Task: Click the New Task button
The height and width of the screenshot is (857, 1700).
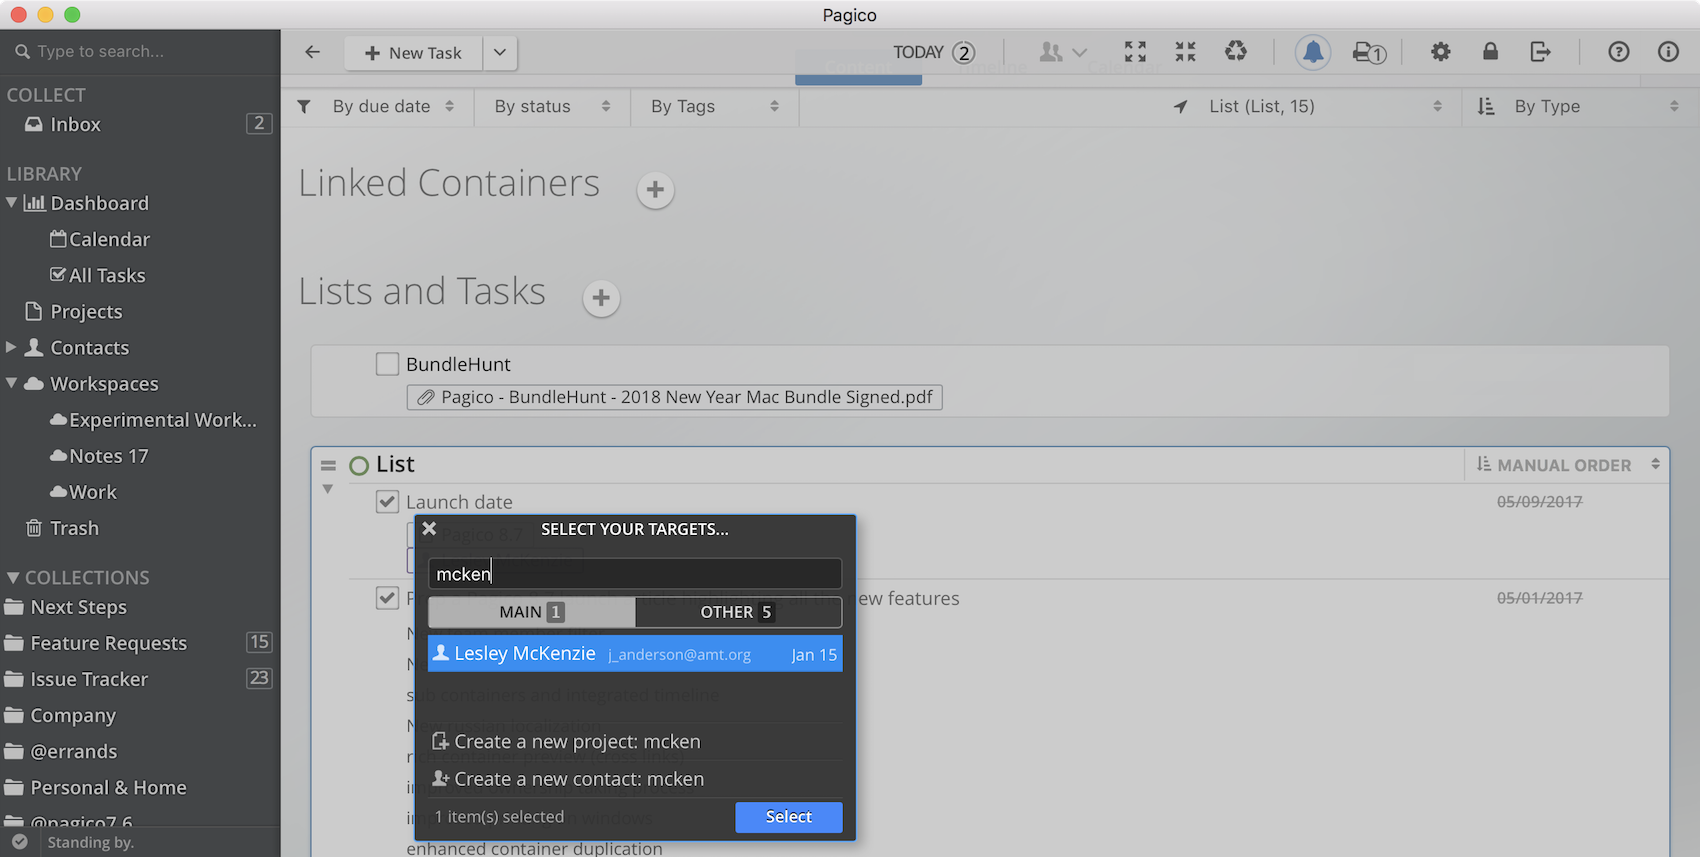Action: click(414, 53)
